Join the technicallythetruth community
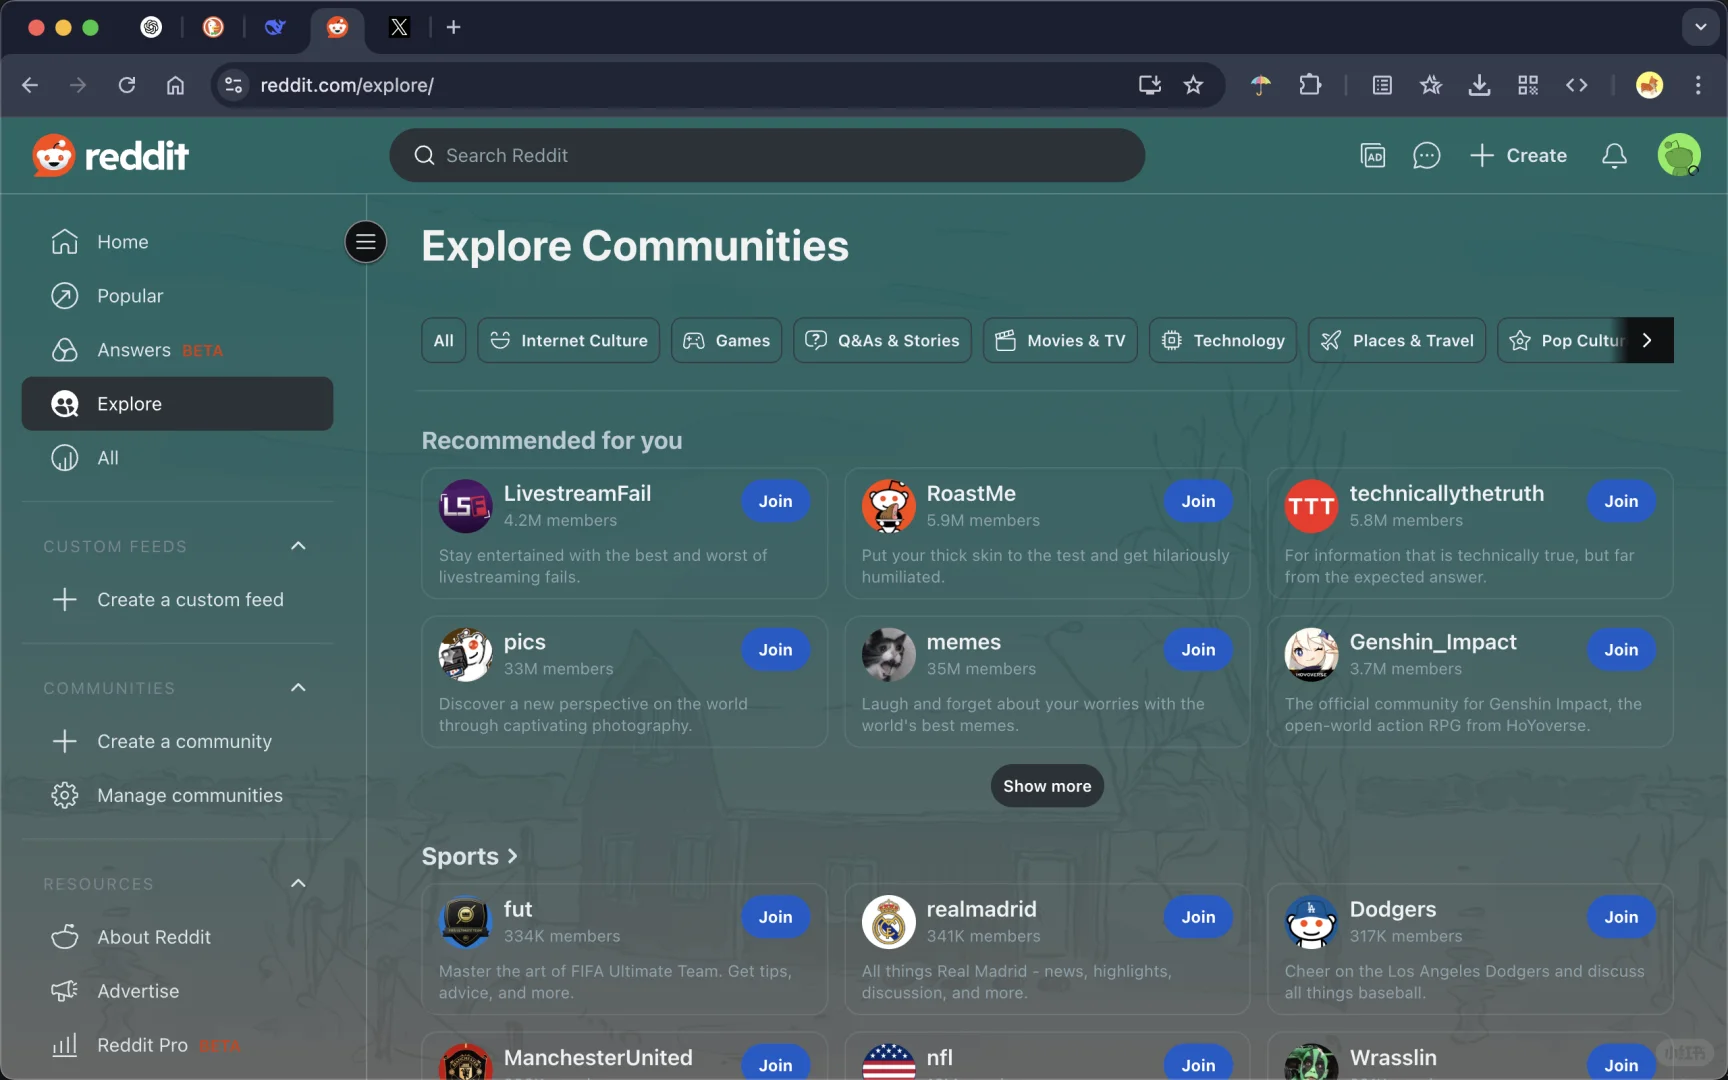 1621,501
